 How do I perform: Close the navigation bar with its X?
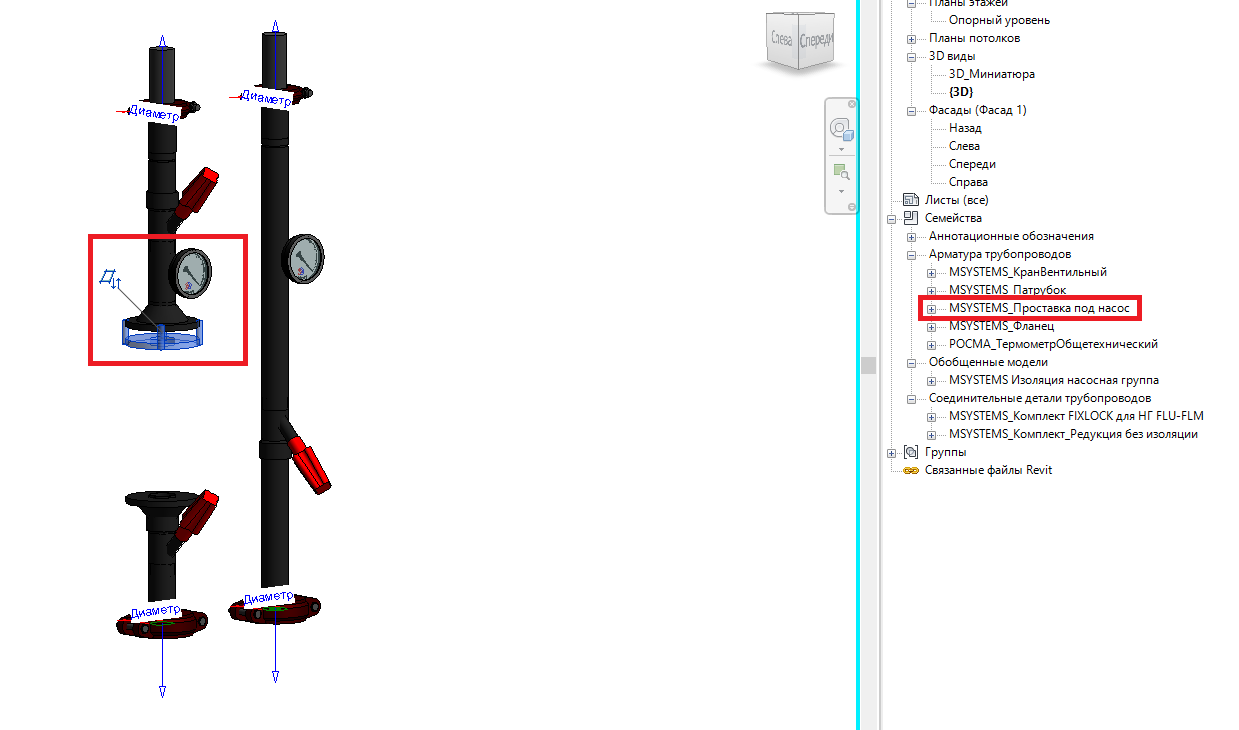point(852,104)
